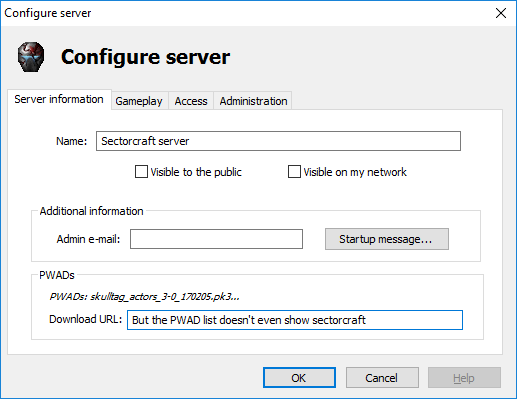The image size is (517, 399).
Task: Select the Server information tab
Action: pyautogui.click(x=59, y=99)
